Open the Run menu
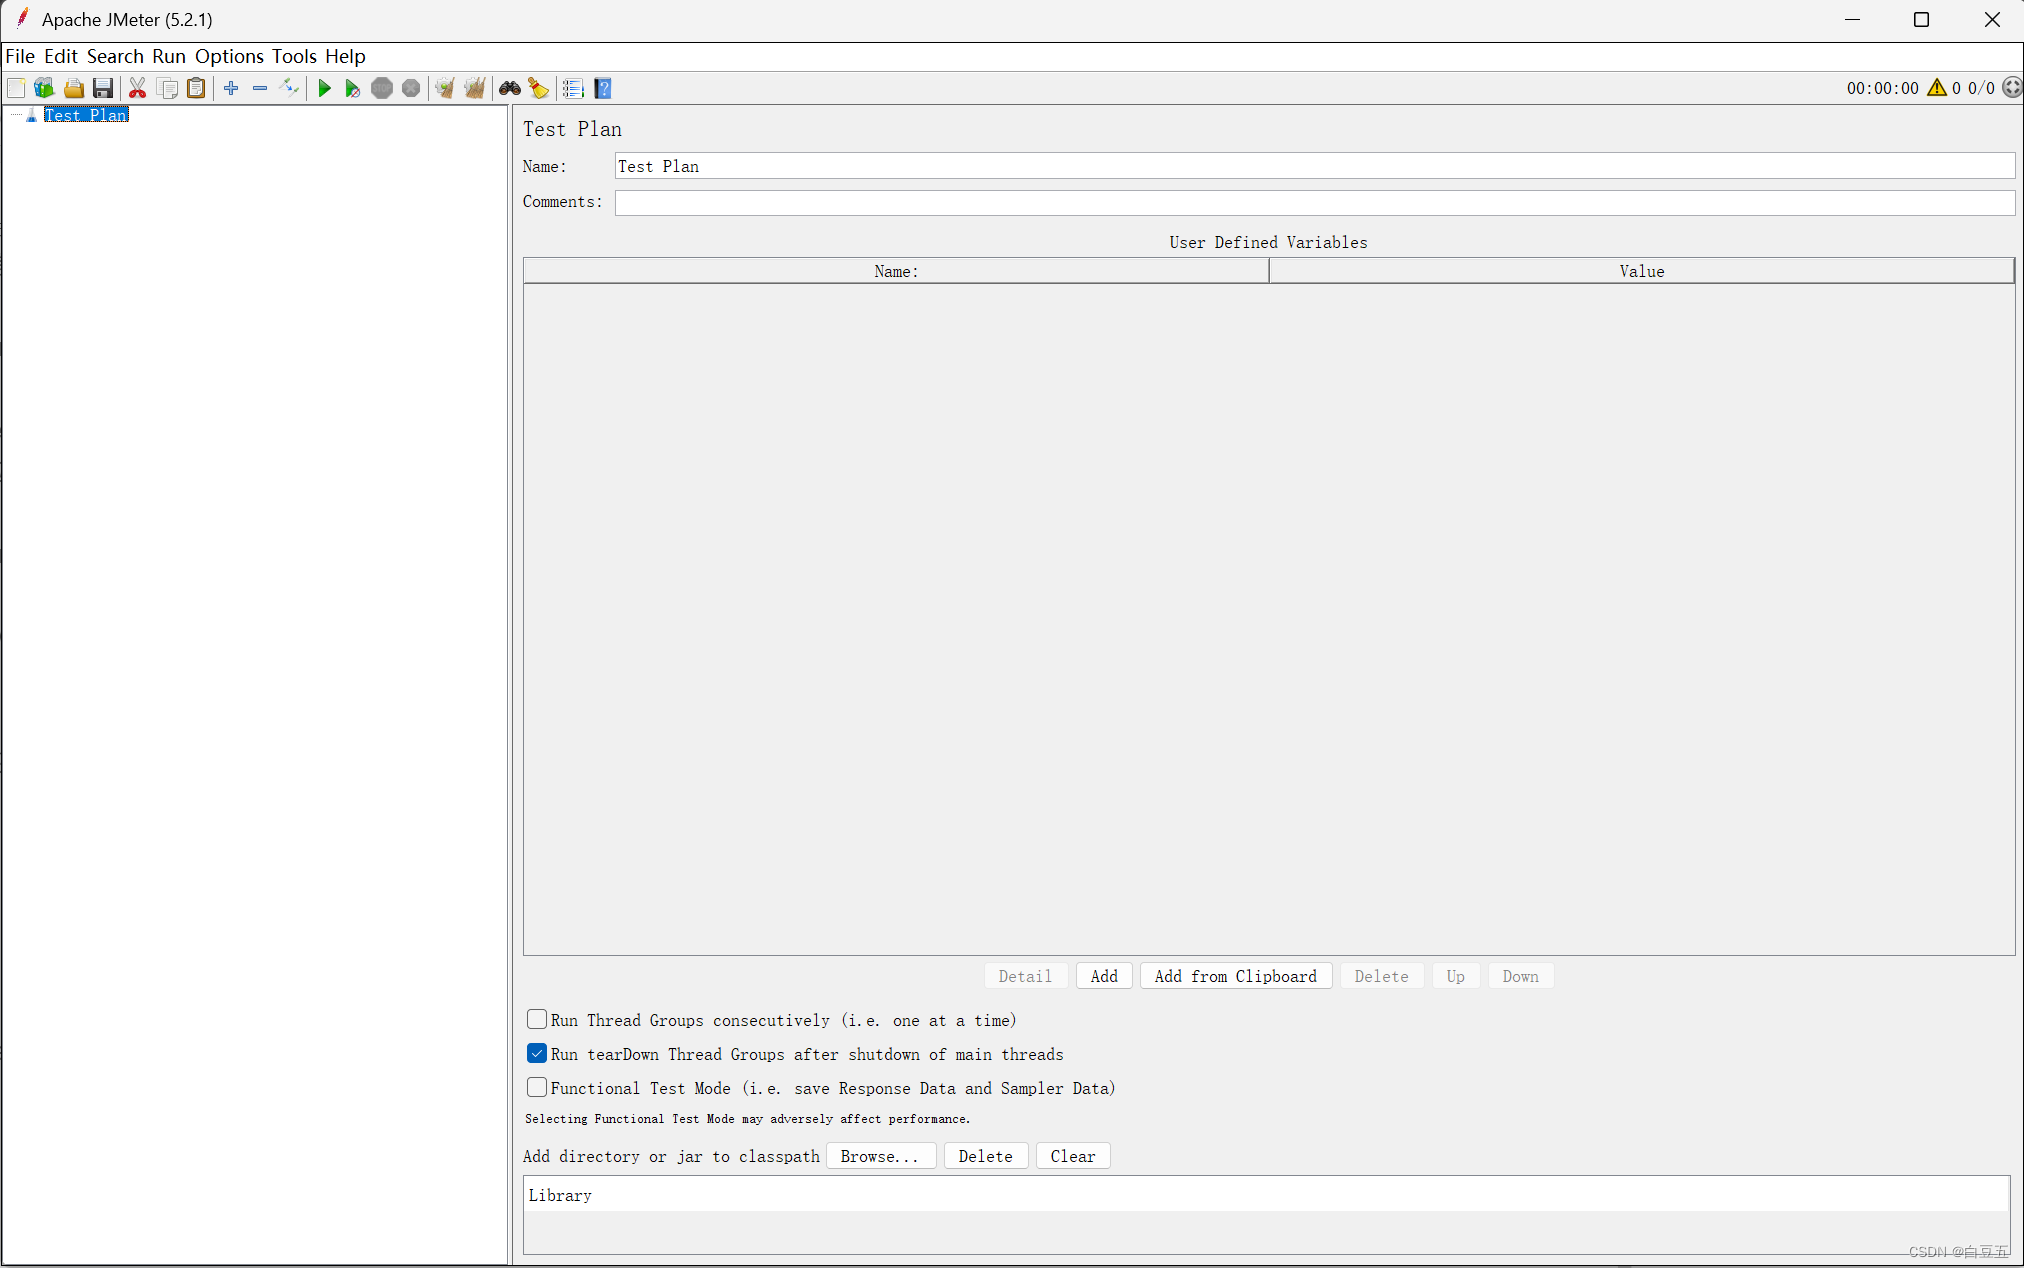 pyautogui.click(x=168, y=56)
